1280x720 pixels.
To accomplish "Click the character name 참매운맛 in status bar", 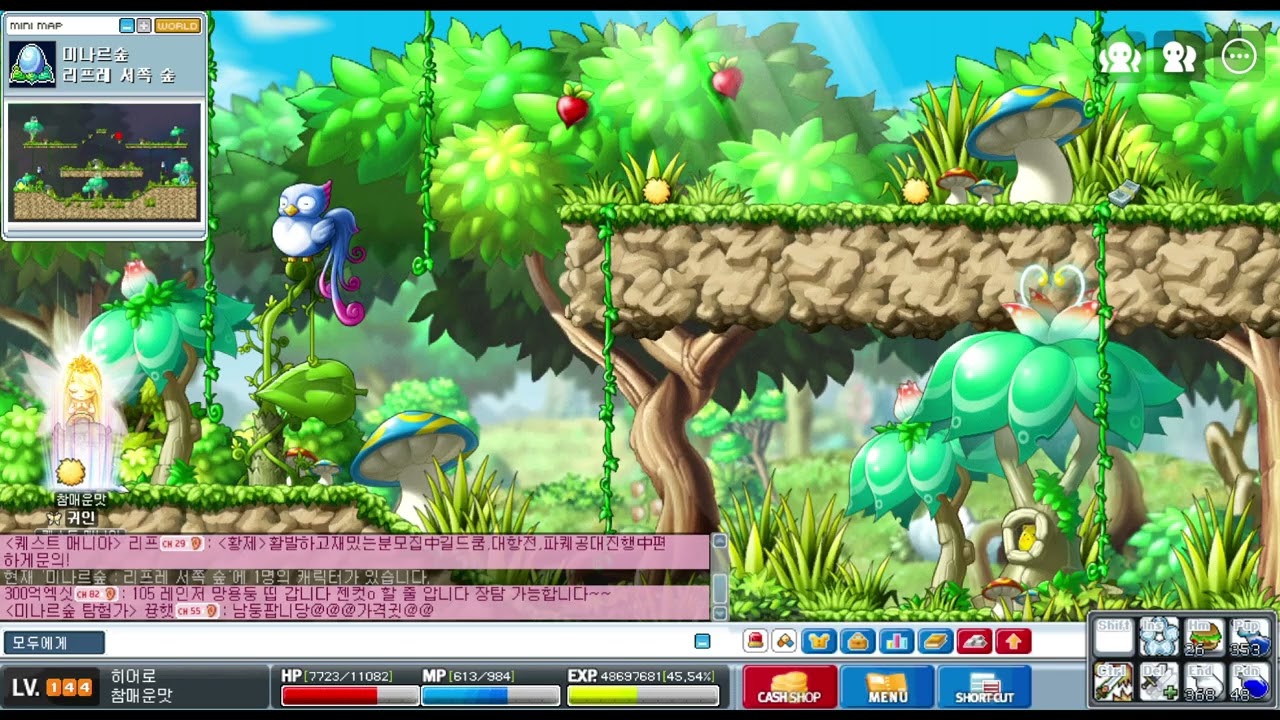I will point(141,696).
